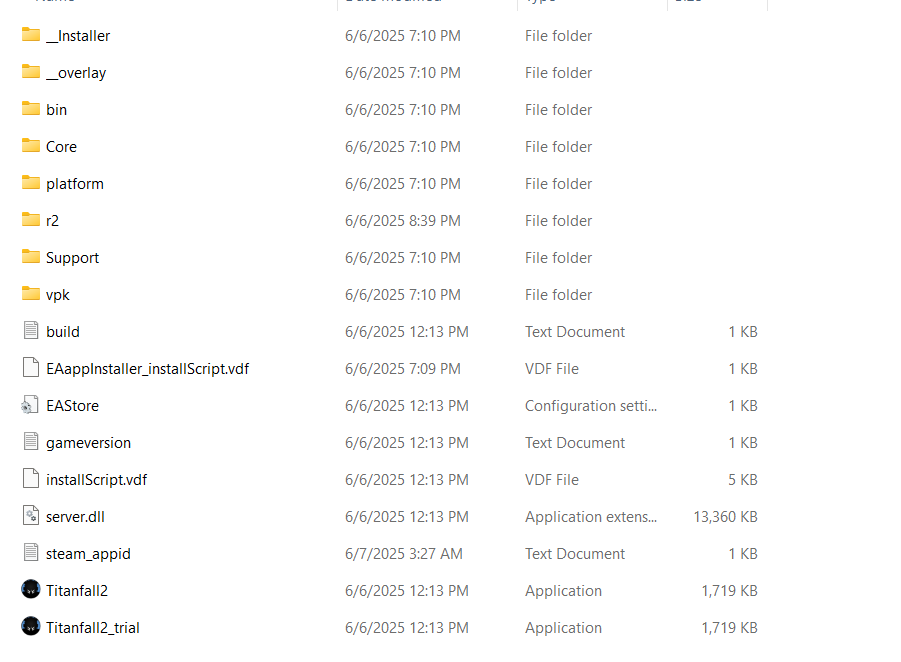The image size is (901, 662).
Task: Select the Support folder name
Action: [x=72, y=259]
